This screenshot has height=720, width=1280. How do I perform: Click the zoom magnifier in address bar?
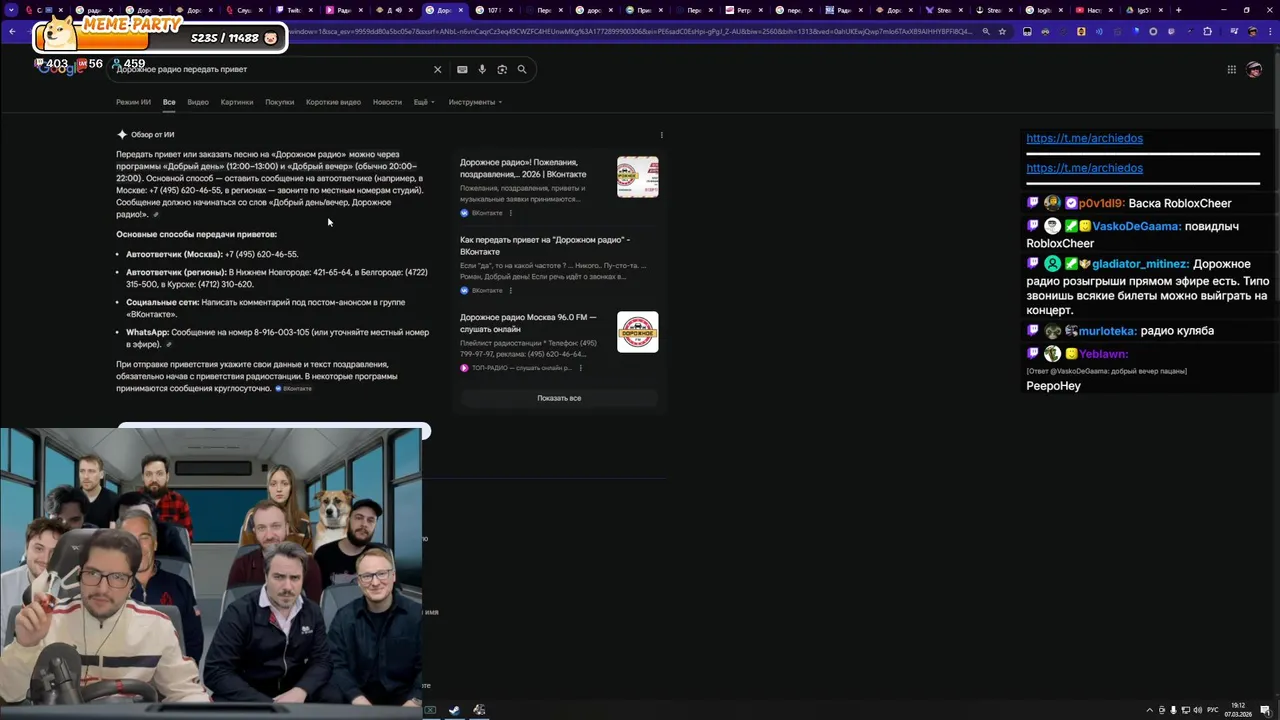pos(986,31)
